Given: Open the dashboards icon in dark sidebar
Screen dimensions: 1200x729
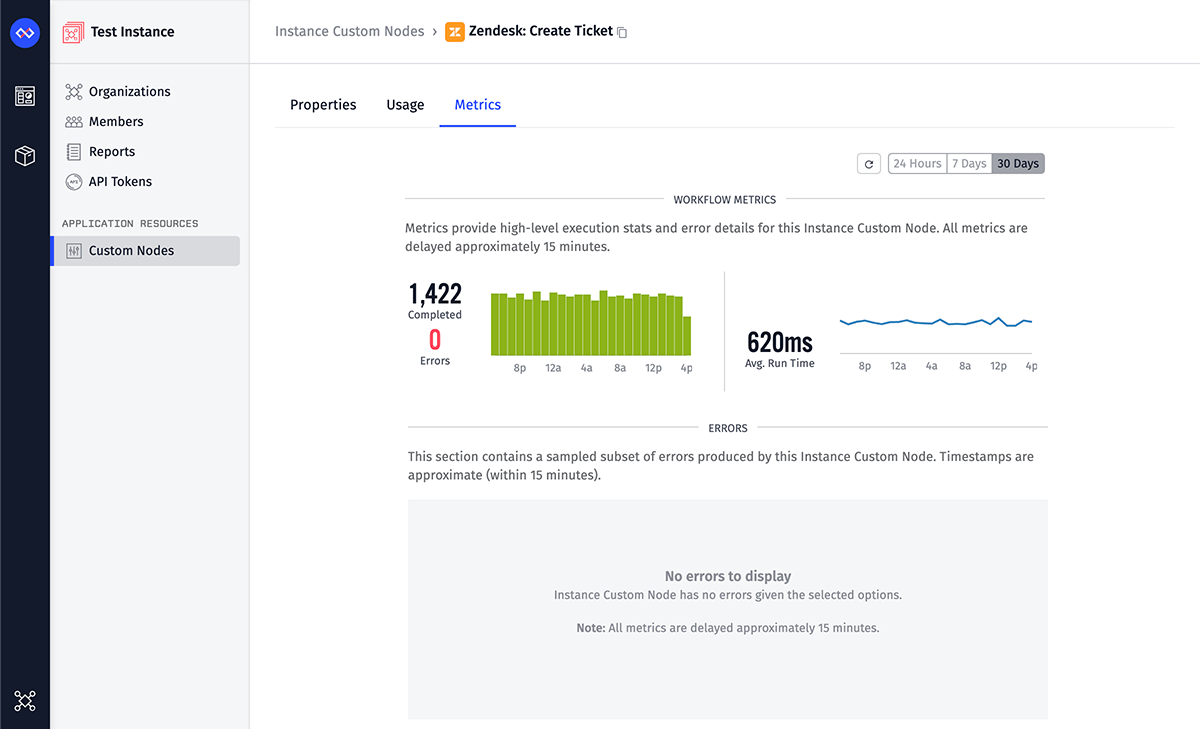Looking at the screenshot, I should point(25,96).
